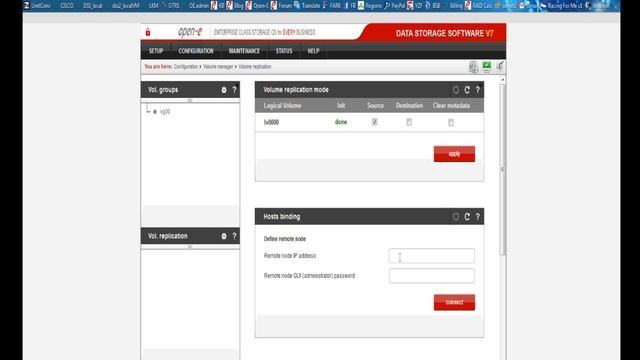The width and height of the screenshot is (640, 360).
Task: Open the HELP menu
Action: pyautogui.click(x=313, y=51)
